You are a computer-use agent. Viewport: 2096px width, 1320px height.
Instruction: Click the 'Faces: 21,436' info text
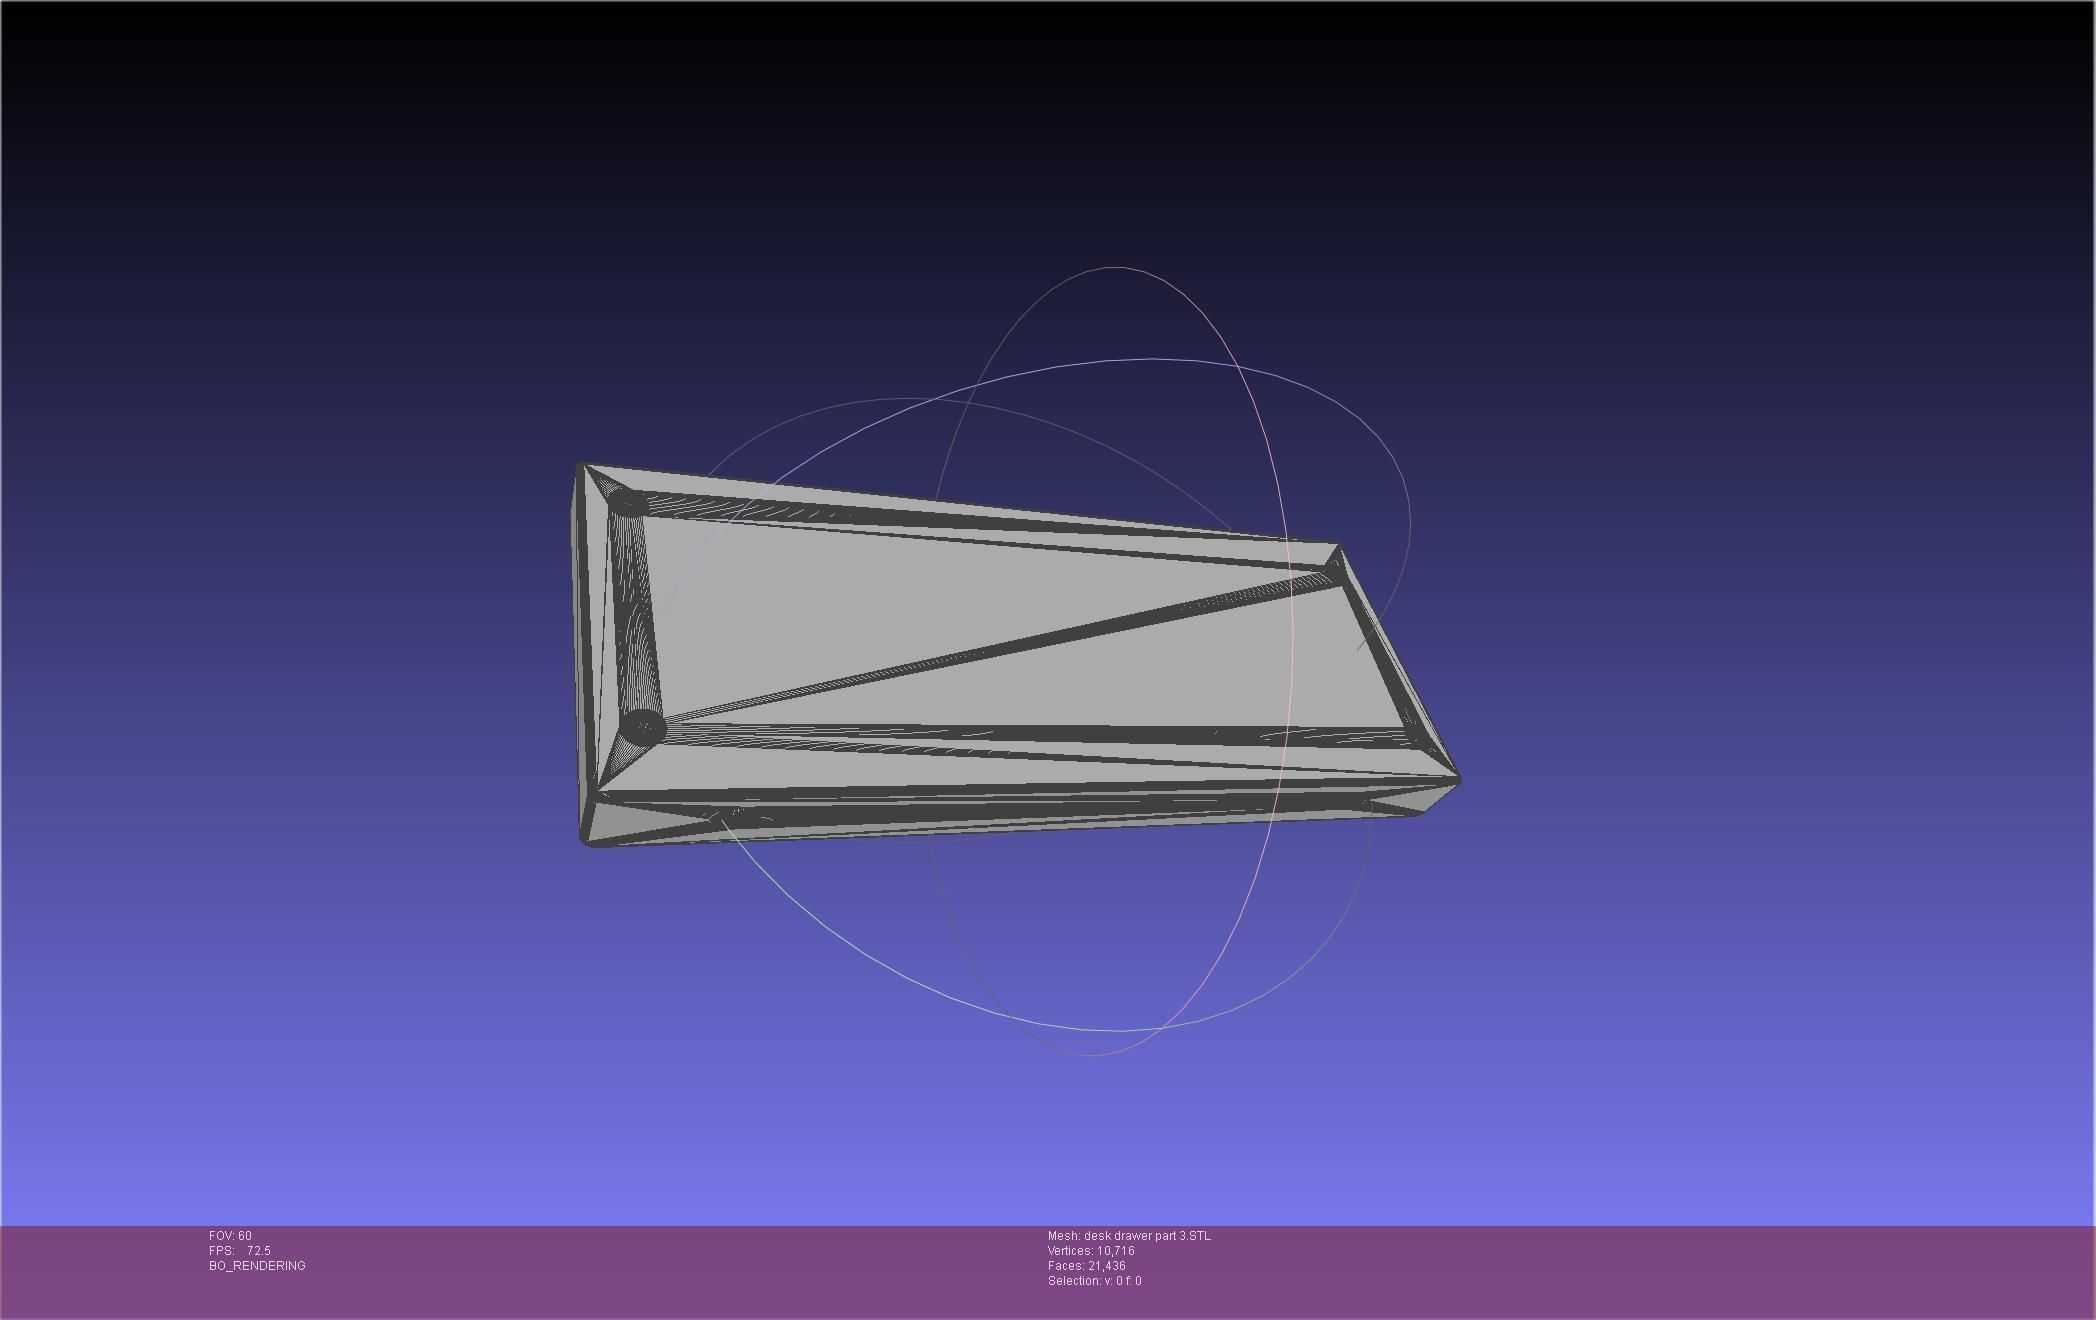click(x=1086, y=1266)
